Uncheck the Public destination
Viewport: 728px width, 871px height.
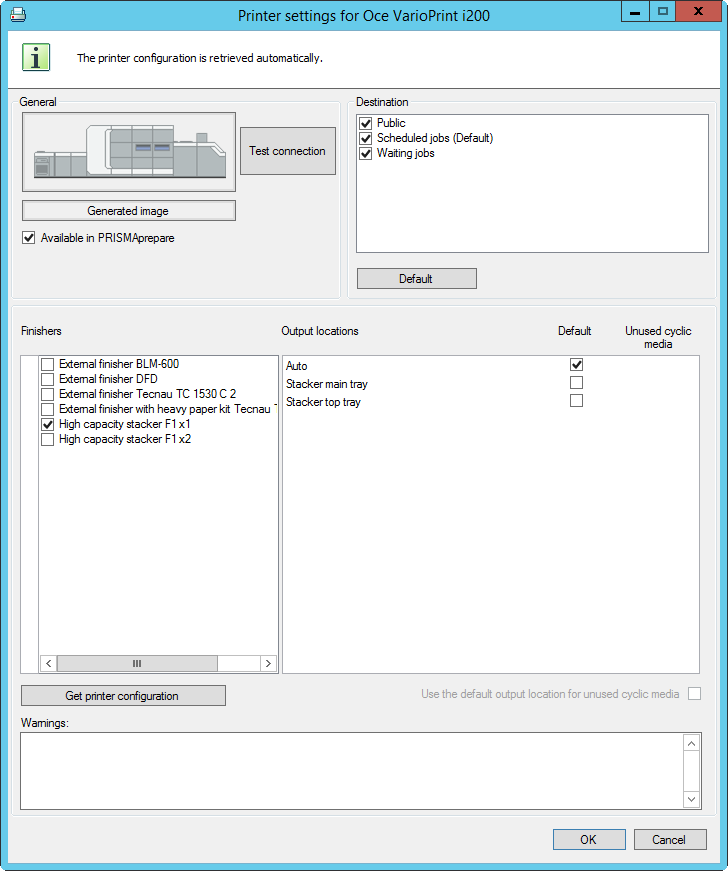[365, 123]
